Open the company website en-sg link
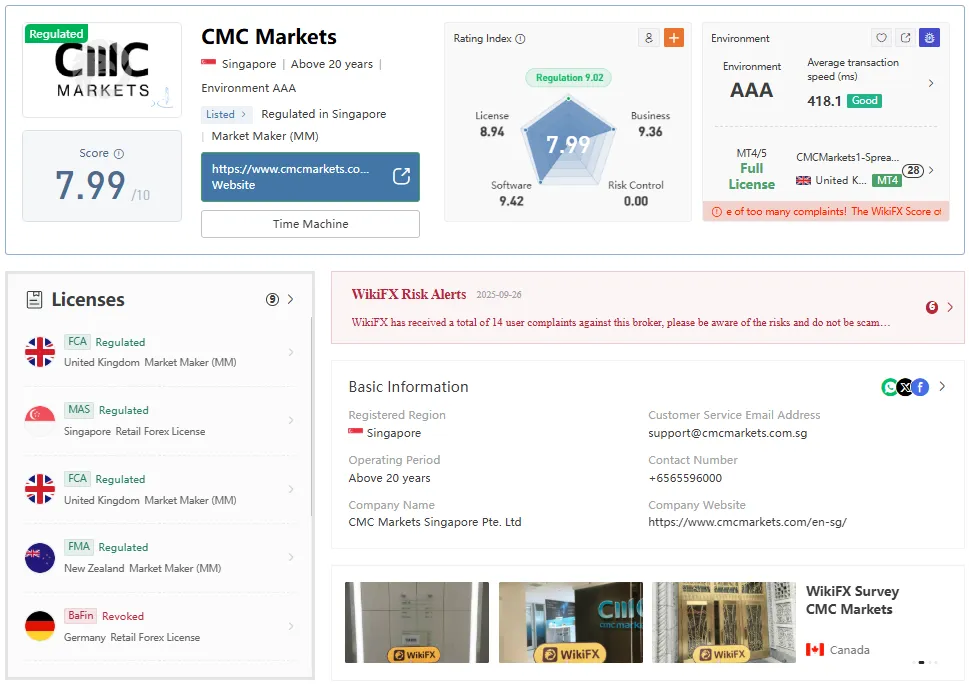Screen dimensions: 969x685 (x=747, y=522)
